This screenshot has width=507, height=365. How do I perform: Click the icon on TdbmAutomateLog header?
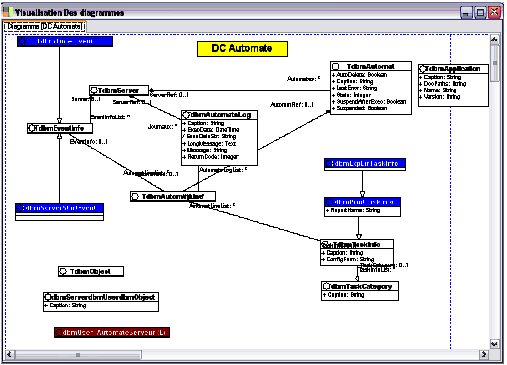[x=186, y=115]
